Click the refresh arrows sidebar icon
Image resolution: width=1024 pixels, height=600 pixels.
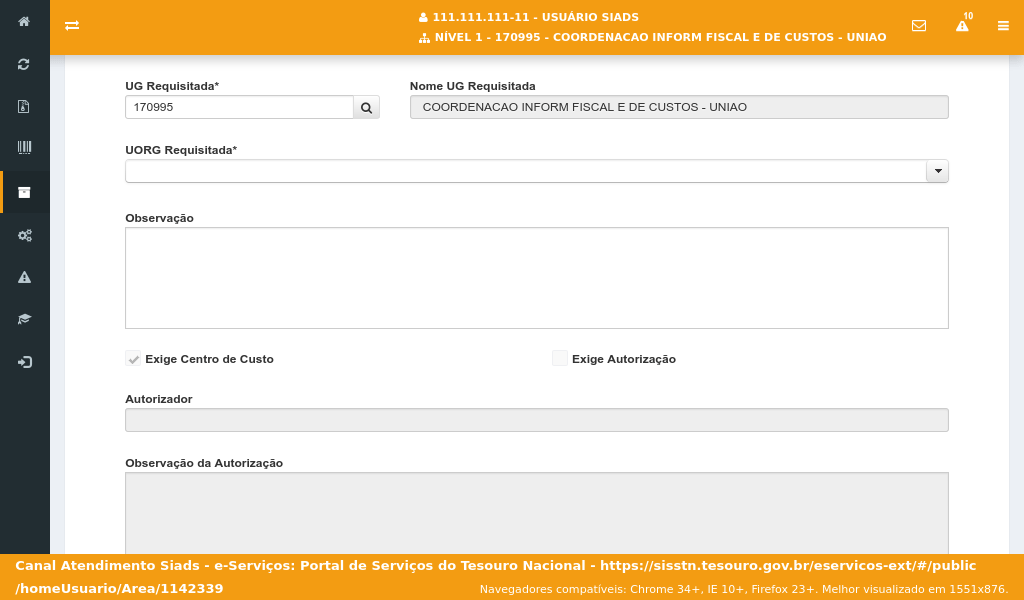pyautogui.click(x=24, y=64)
